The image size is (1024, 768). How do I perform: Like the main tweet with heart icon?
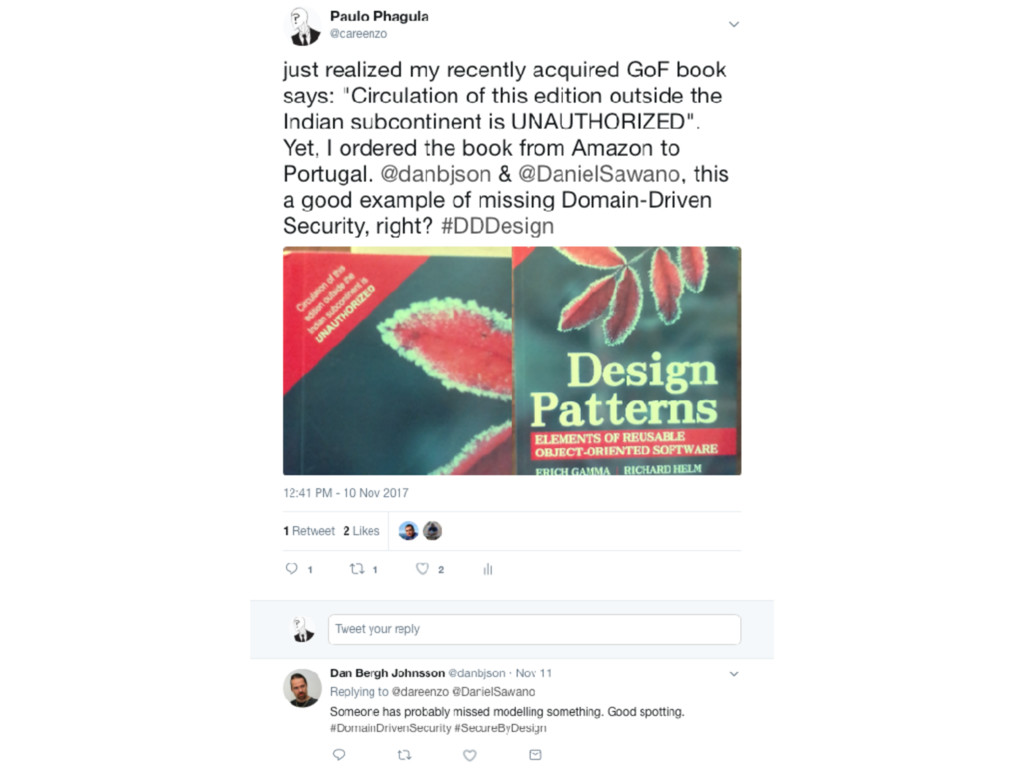pyautogui.click(x=423, y=569)
